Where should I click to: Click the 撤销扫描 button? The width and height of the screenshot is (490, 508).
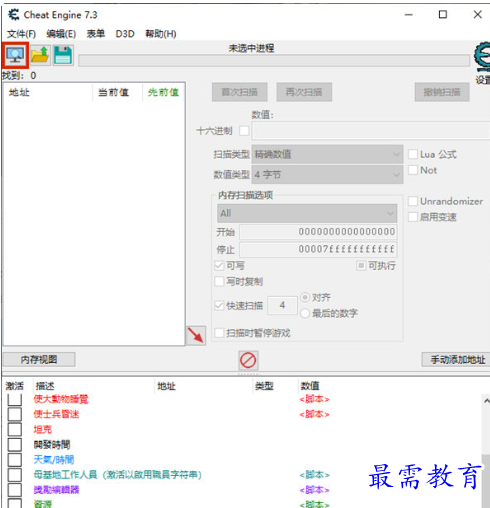click(442, 92)
